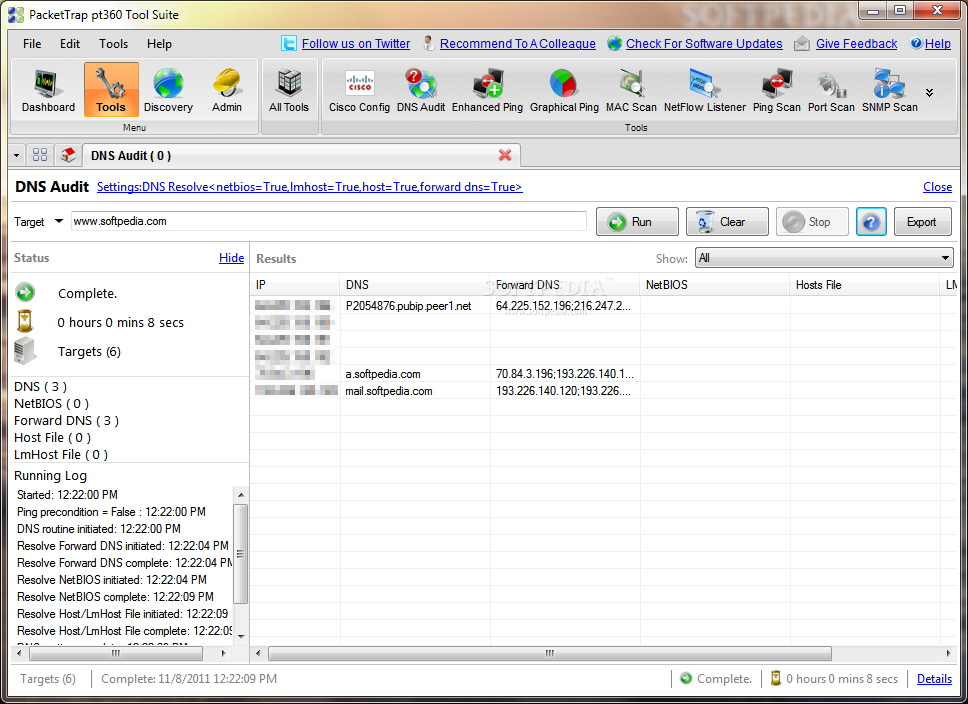
Task: Click the software updates globe icon
Action: pyautogui.click(x=614, y=43)
